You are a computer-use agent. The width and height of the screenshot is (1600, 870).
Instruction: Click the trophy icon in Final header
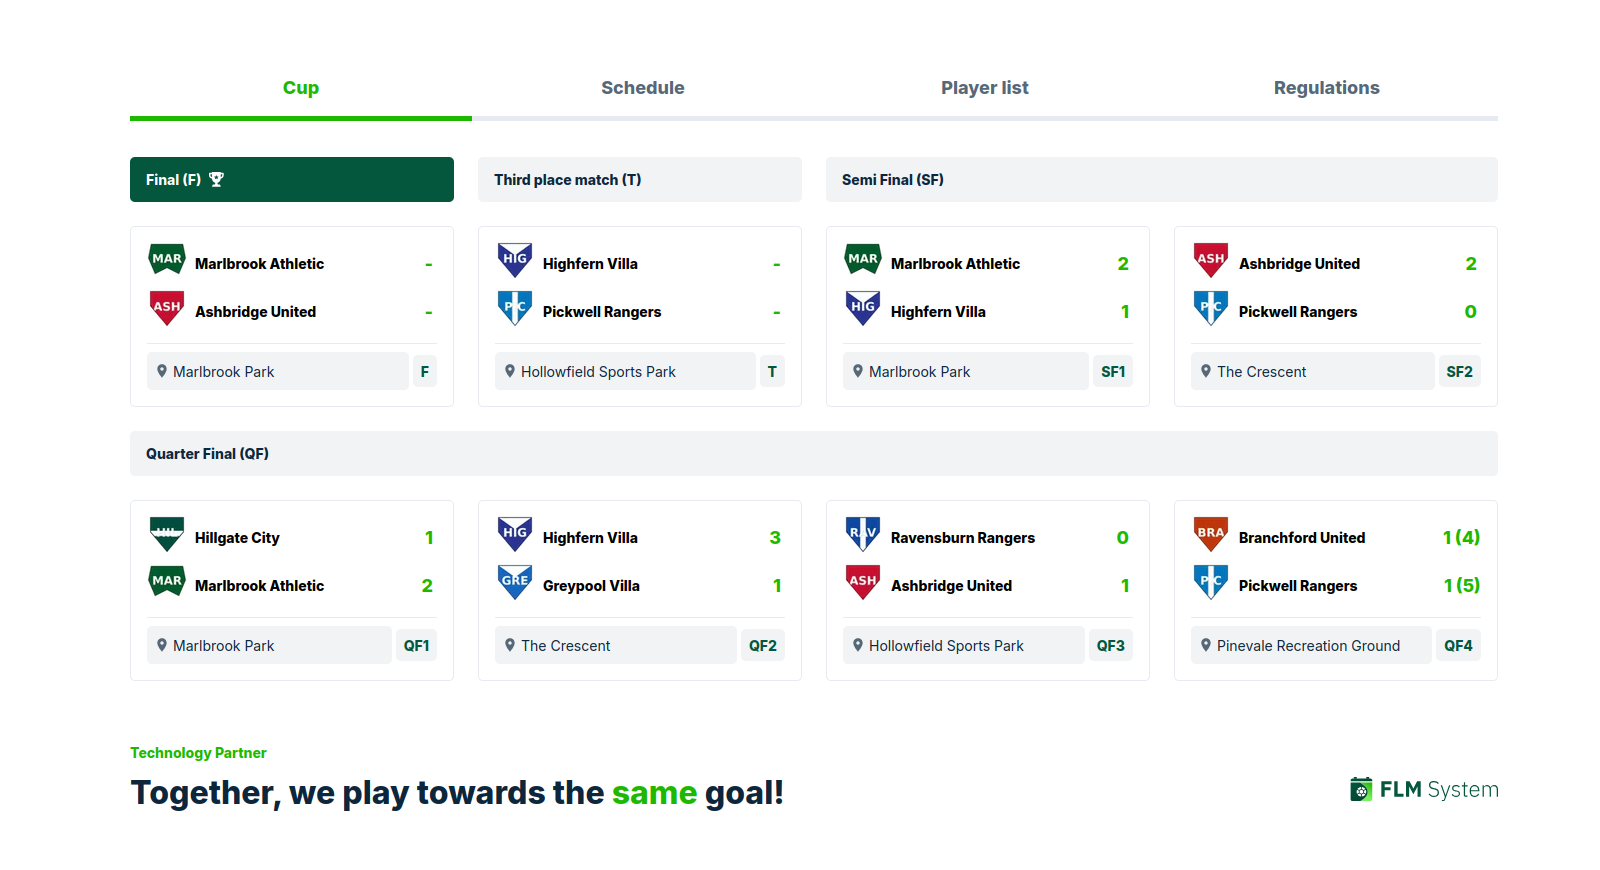tap(216, 180)
